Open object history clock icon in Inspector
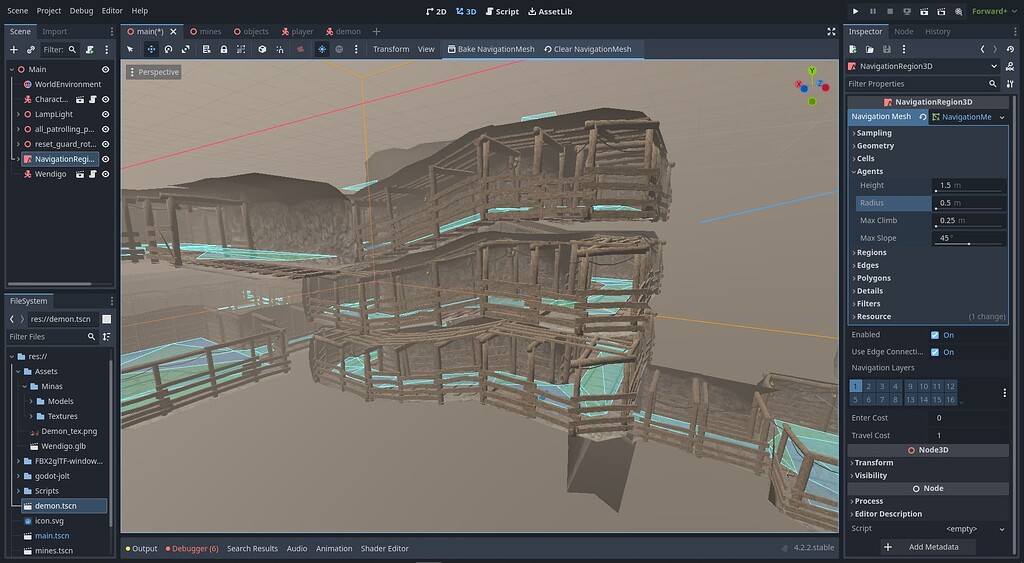 (1010, 49)
